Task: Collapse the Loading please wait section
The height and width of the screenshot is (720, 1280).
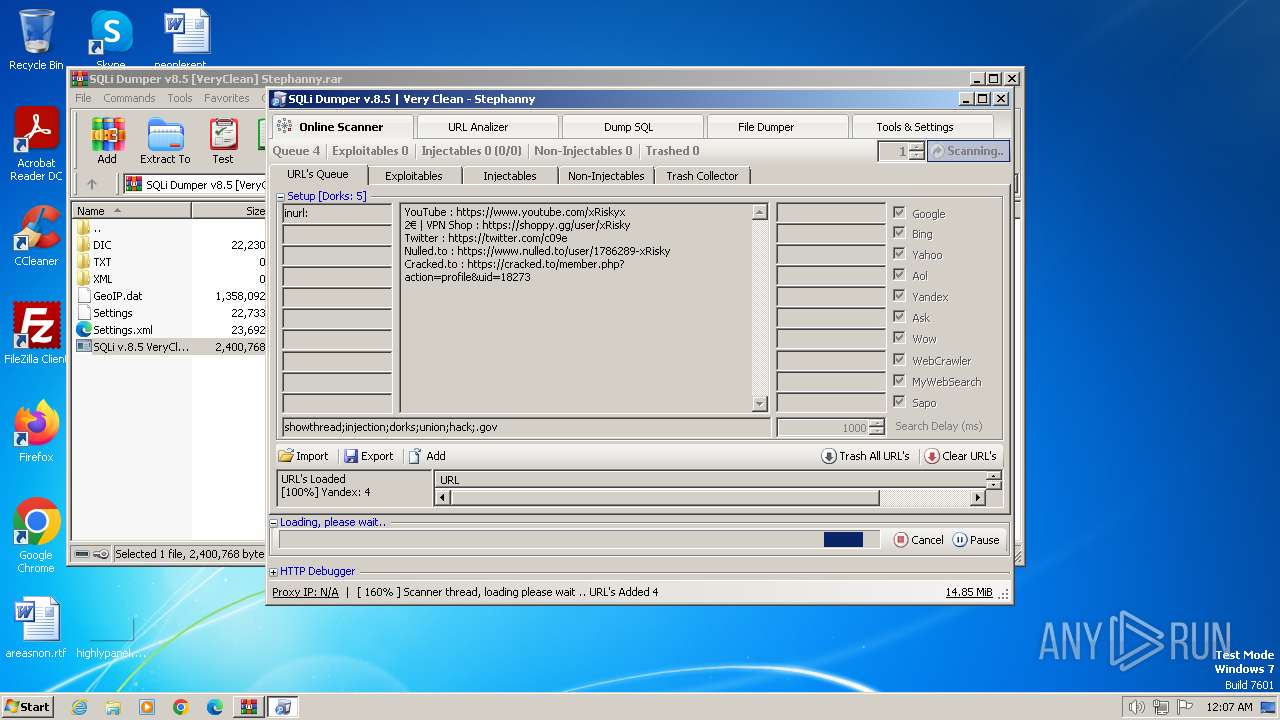Action: click(x=274, y=522)
